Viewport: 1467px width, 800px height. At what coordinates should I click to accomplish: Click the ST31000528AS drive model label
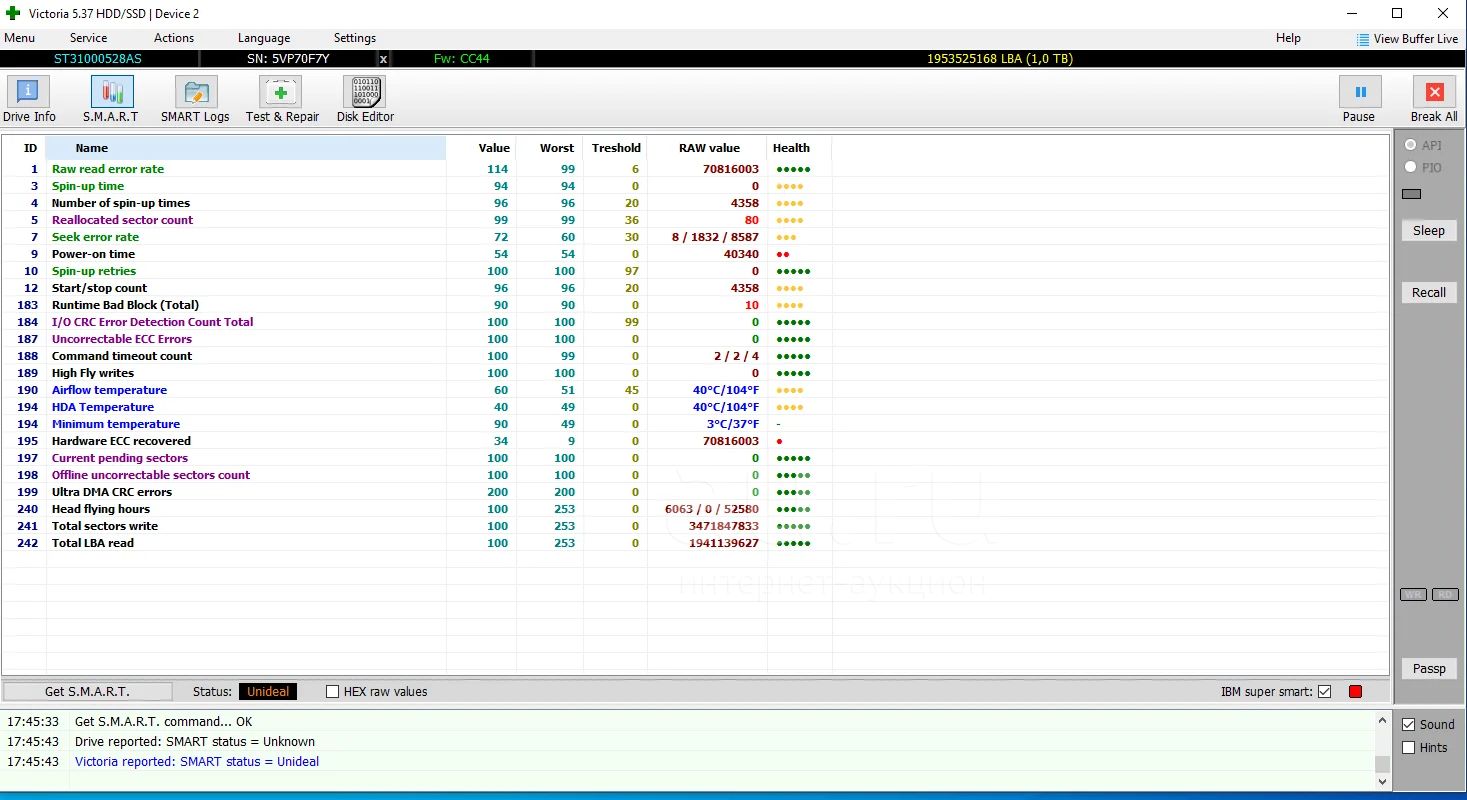coord(97,59)
